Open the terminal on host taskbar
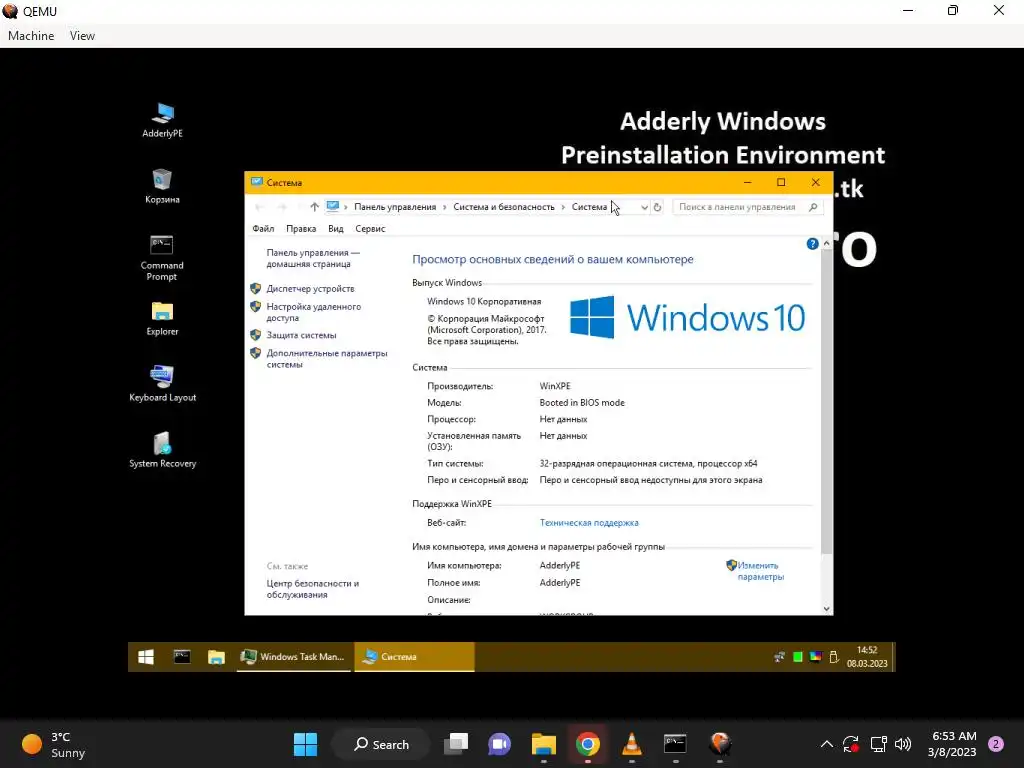 (x=675, y=744)
